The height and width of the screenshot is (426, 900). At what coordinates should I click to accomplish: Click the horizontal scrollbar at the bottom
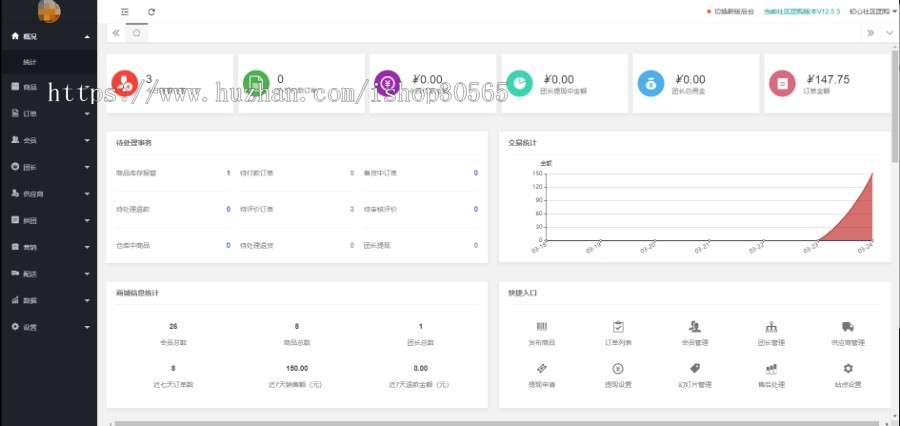496,424
